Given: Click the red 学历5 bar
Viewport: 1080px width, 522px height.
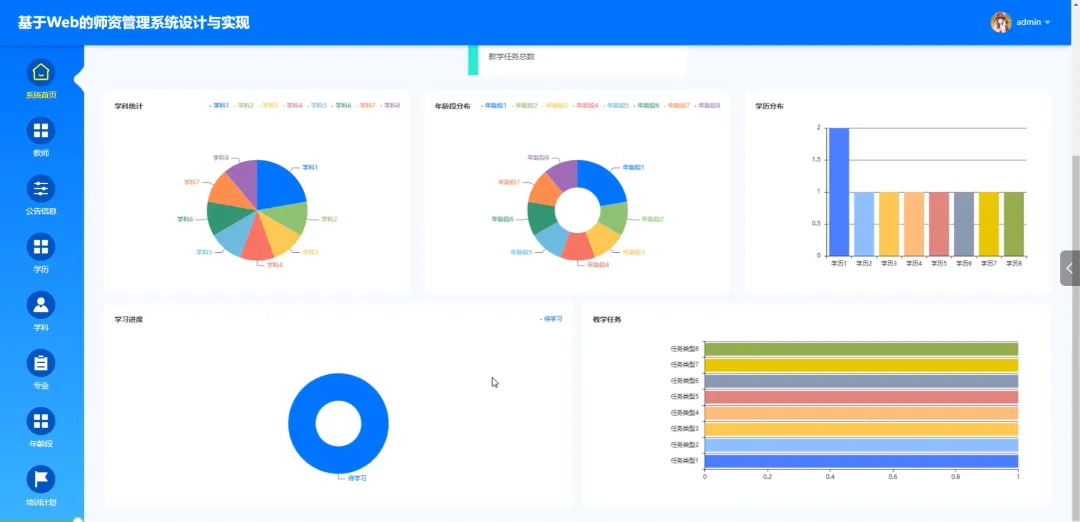Looking at the screenshot, I should 939,224.
